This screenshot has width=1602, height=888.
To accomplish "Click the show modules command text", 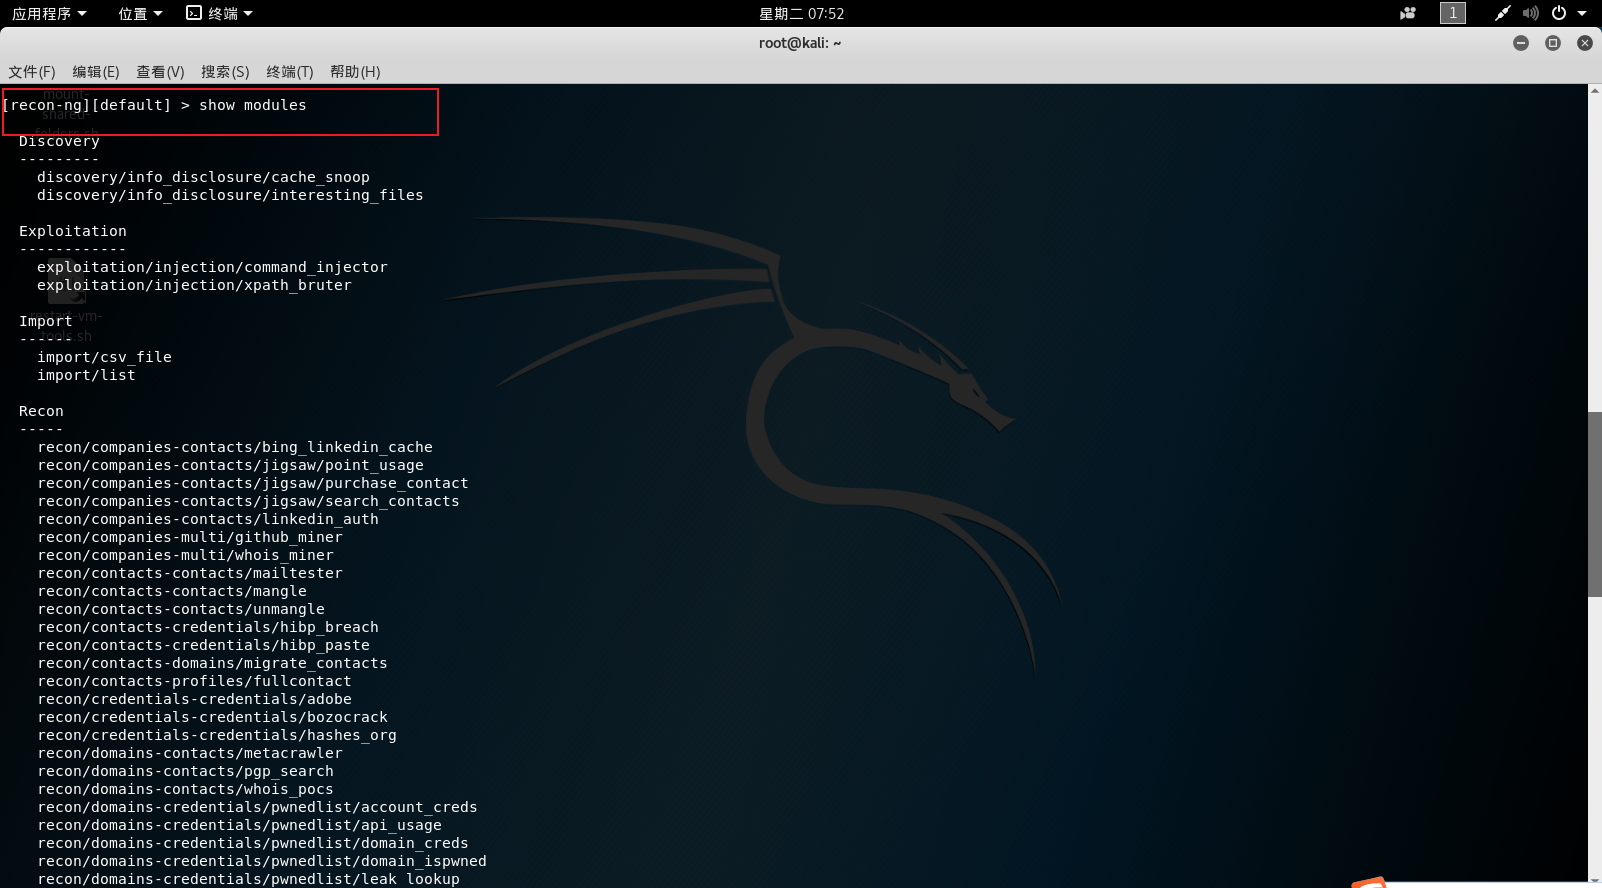I will tap(253, 105).
